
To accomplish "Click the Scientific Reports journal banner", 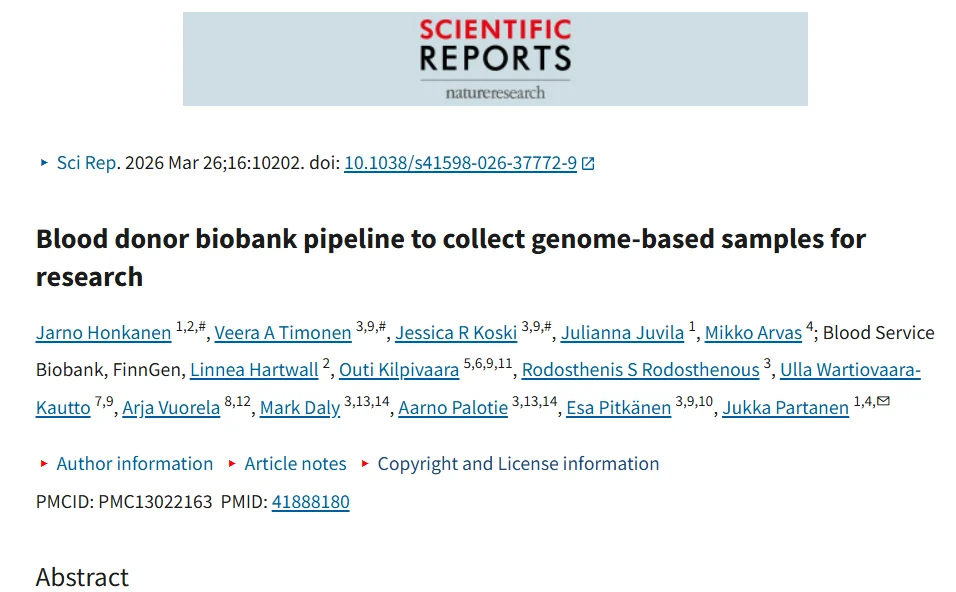I will [x=495, y=59].
